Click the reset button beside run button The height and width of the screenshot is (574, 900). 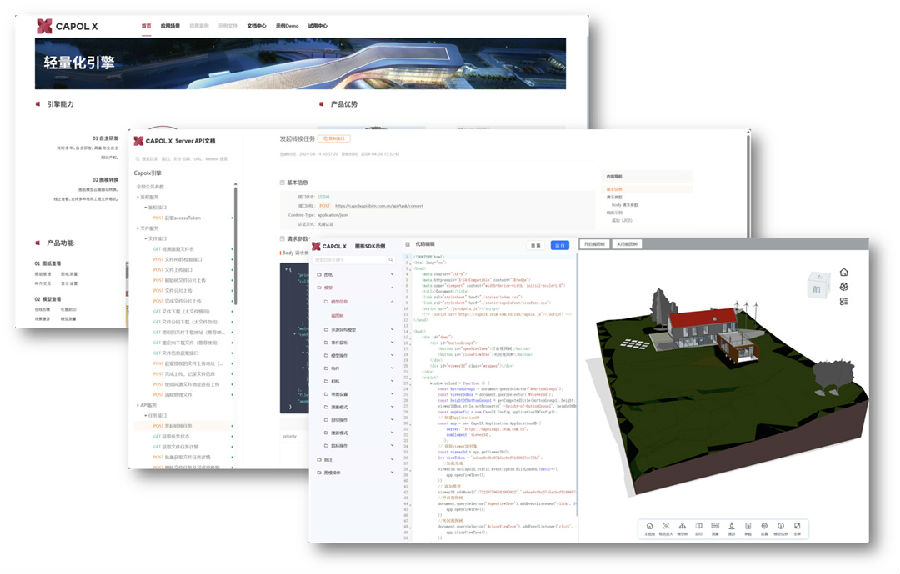point(536,245)
